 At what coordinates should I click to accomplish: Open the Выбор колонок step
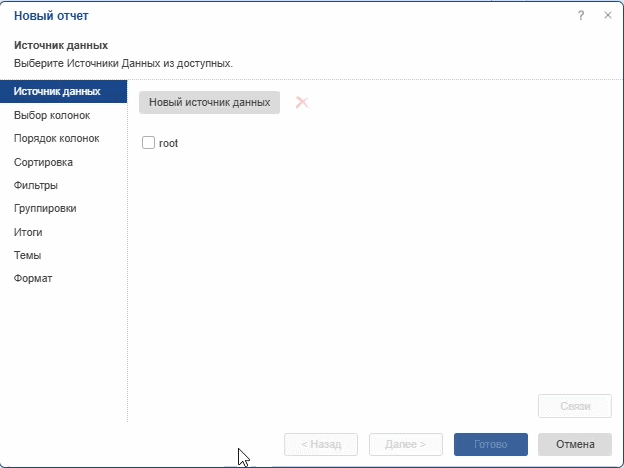click(x=52, y=115)
